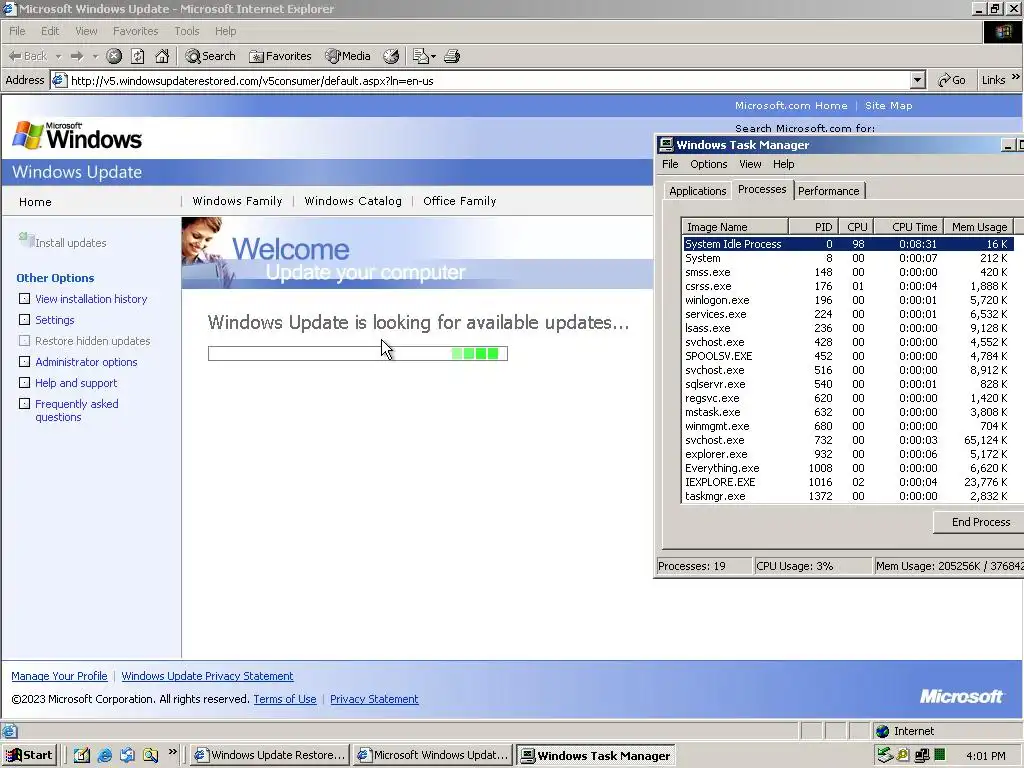The width and height of the screenshot is (1024, 768).
Task: Click View installation history link
Action: coord(91,299)
